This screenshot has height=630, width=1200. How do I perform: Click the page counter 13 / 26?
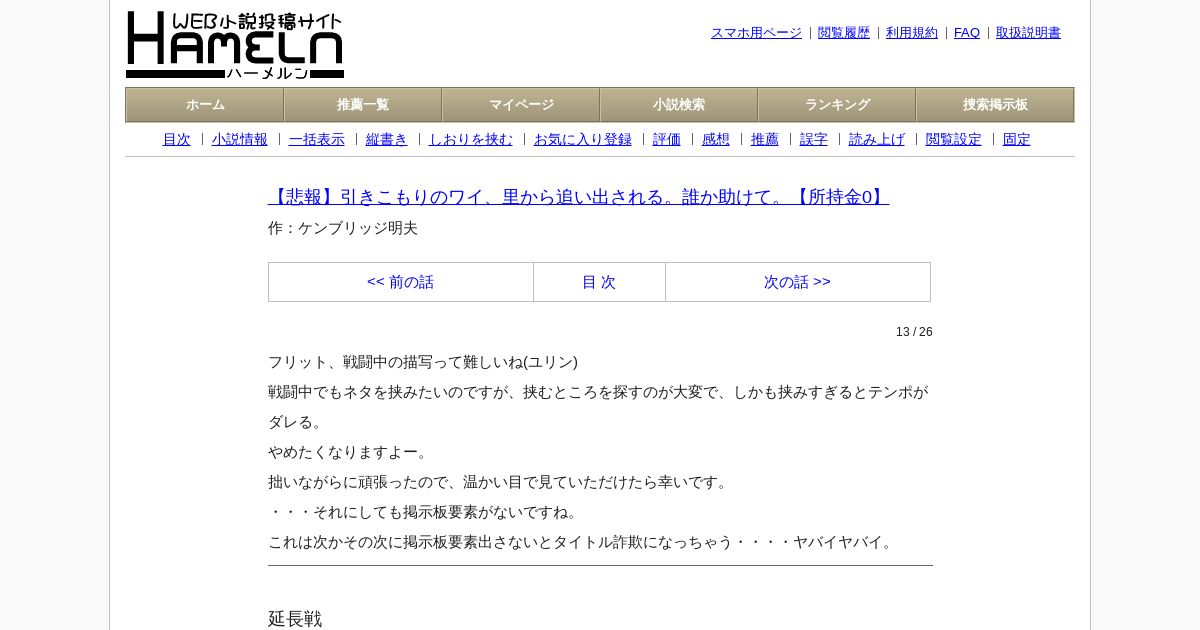(914, 332)
